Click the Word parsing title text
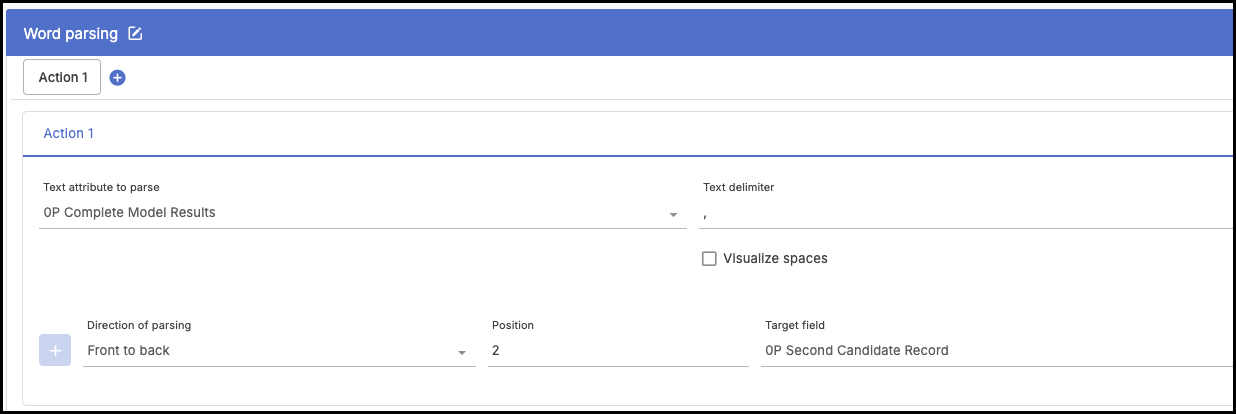Image resolution: width=1236 pixels, height=414 pixels. 70,34
